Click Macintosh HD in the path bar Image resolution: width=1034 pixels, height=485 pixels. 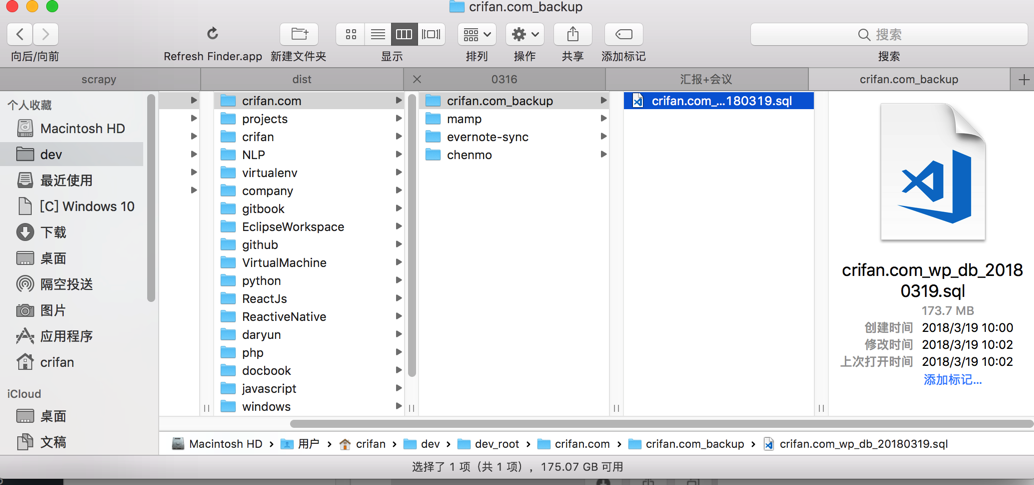point(218,444)
